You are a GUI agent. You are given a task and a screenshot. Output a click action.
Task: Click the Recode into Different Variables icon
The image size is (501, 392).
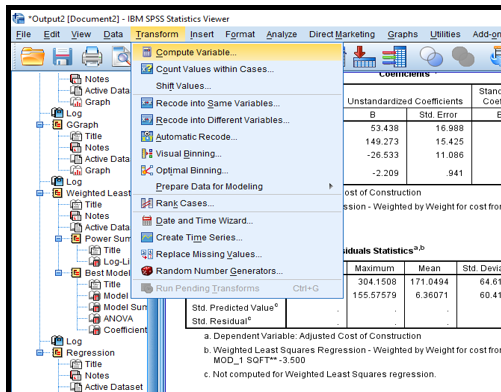point(147,120)
